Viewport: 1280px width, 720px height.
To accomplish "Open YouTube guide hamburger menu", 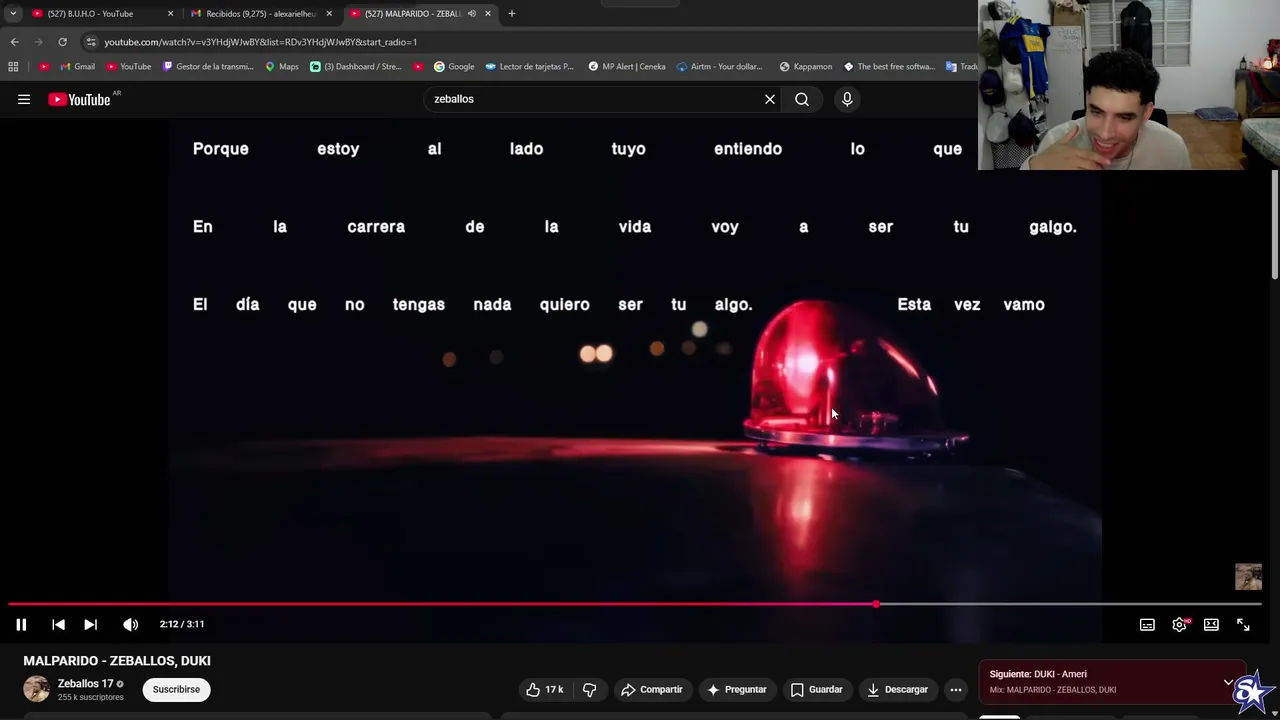I will pyautogui.click(x=24, y=99).
